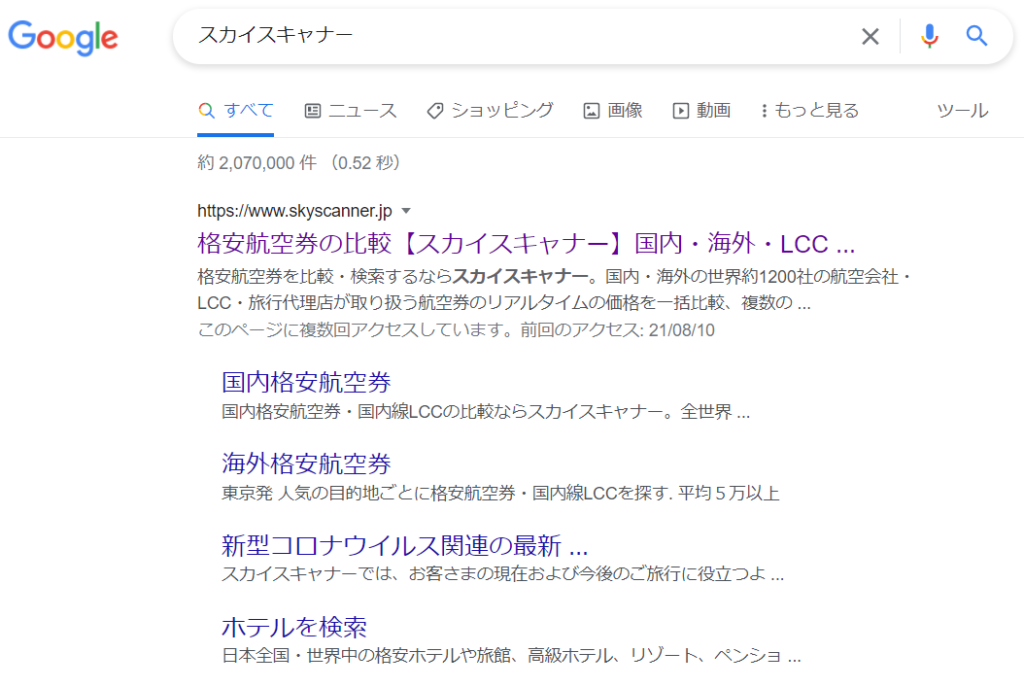Image resolution: width=1024 pixels, height=687 pixels.
Task: Click the play icon beside 動画
Action: (680, 111)
